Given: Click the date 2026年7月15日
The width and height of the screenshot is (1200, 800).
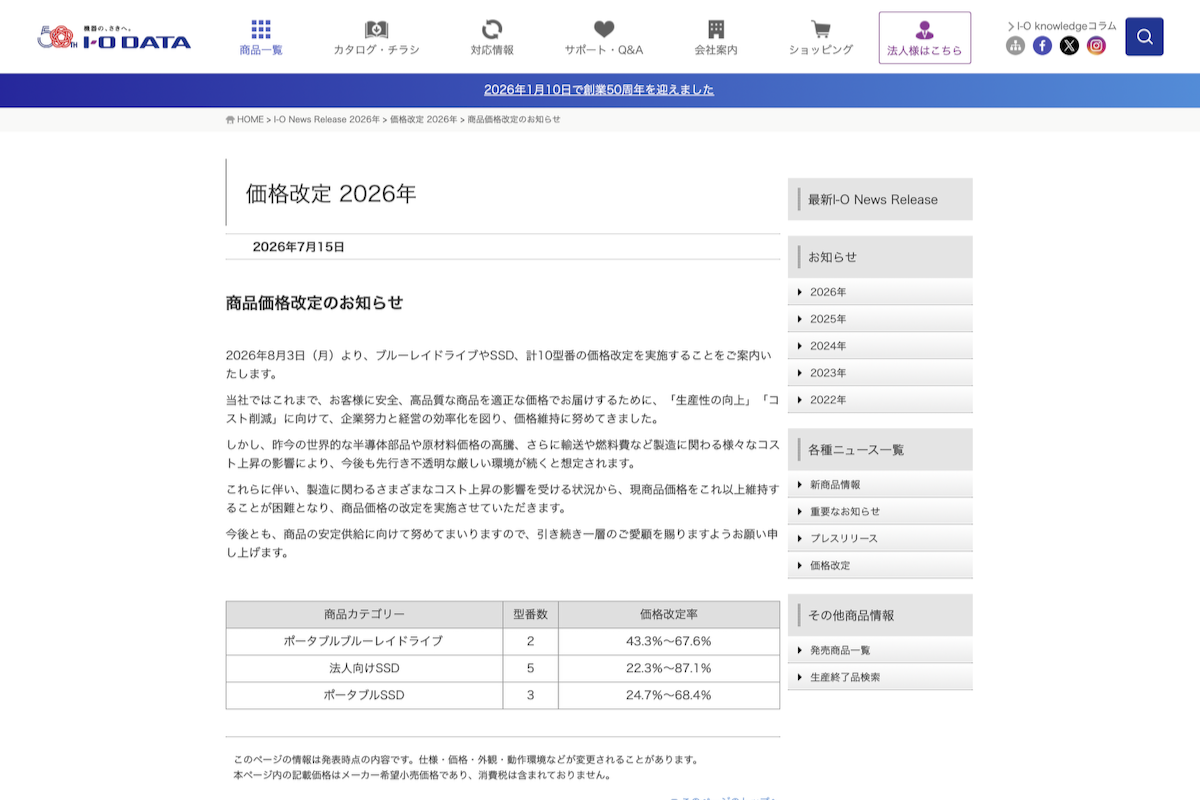Looking at the screenshot, I should coord(299,247).
